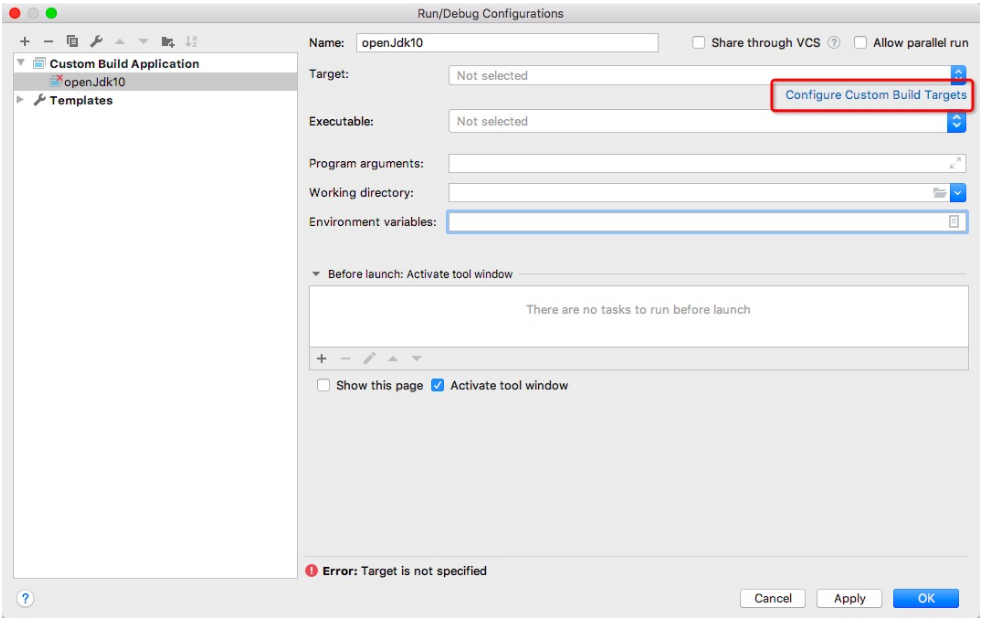Image resolution: width=984 pixels, height=625 pixels.
Task: Sort configurations alphabetically
Action: [x=191, y=41]
